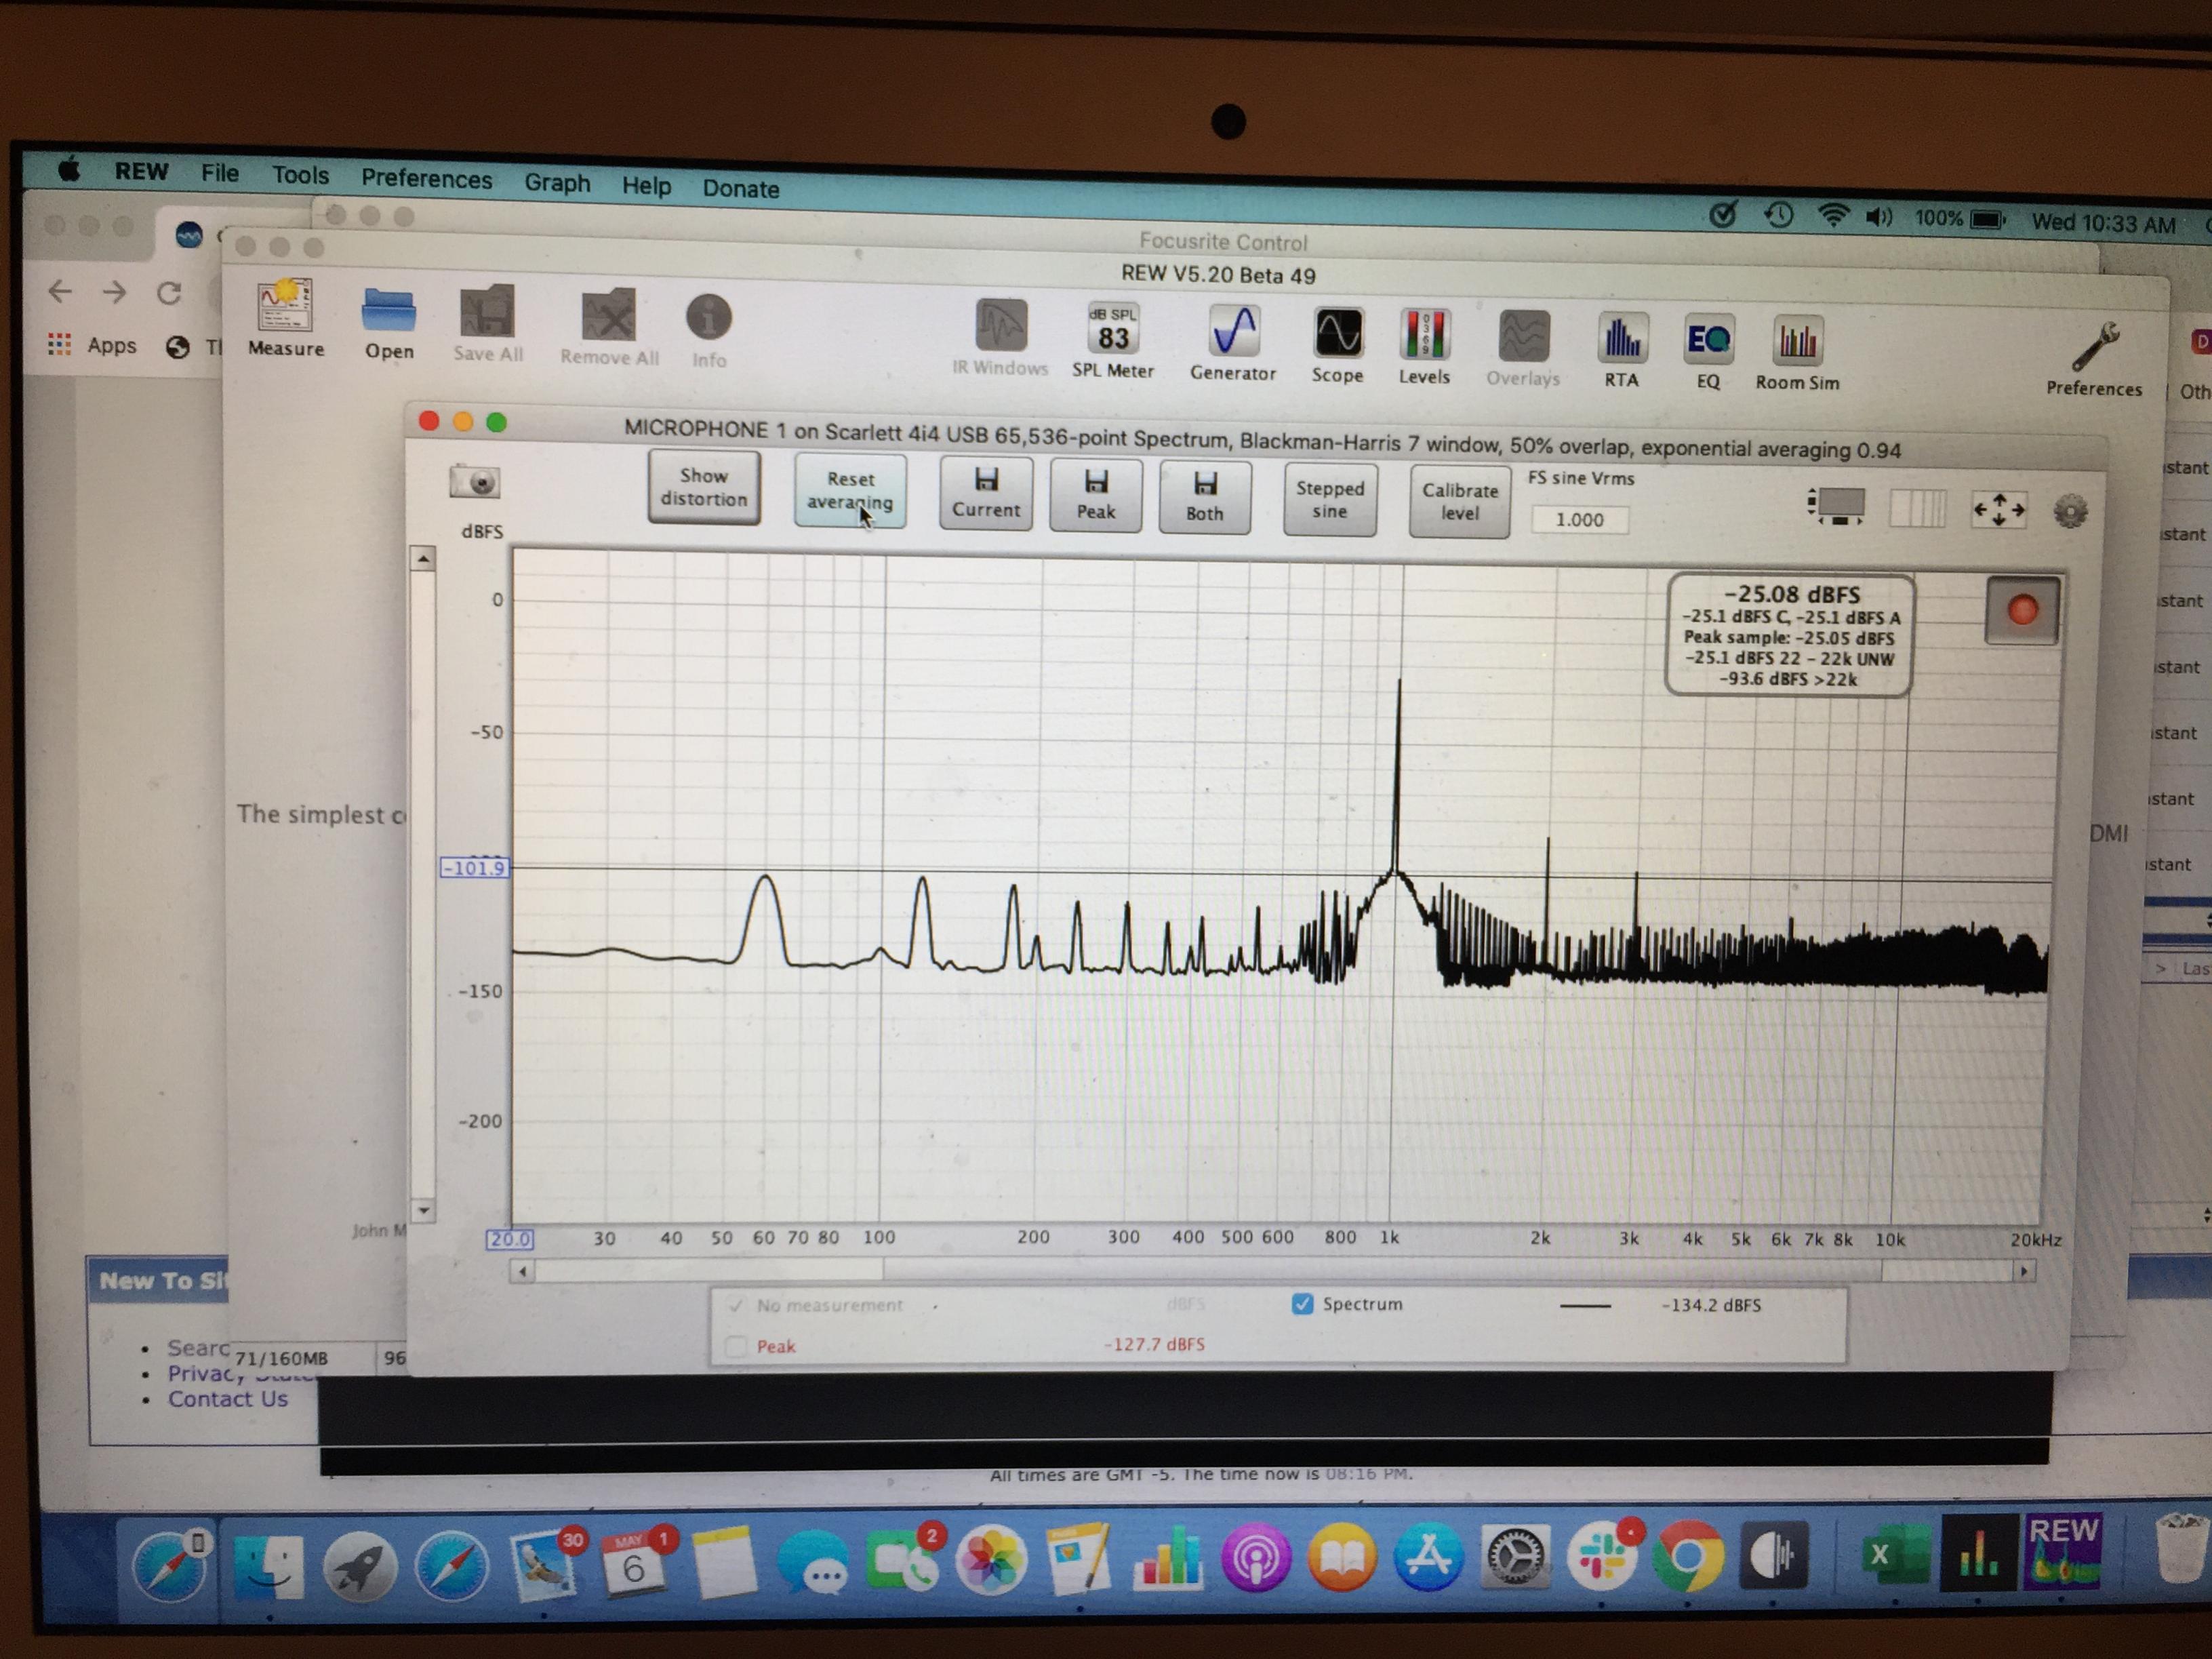Screen dimensions: 2212x1659
Task: Enable the Peak trace checkbox
Action: click(736, 1346)
